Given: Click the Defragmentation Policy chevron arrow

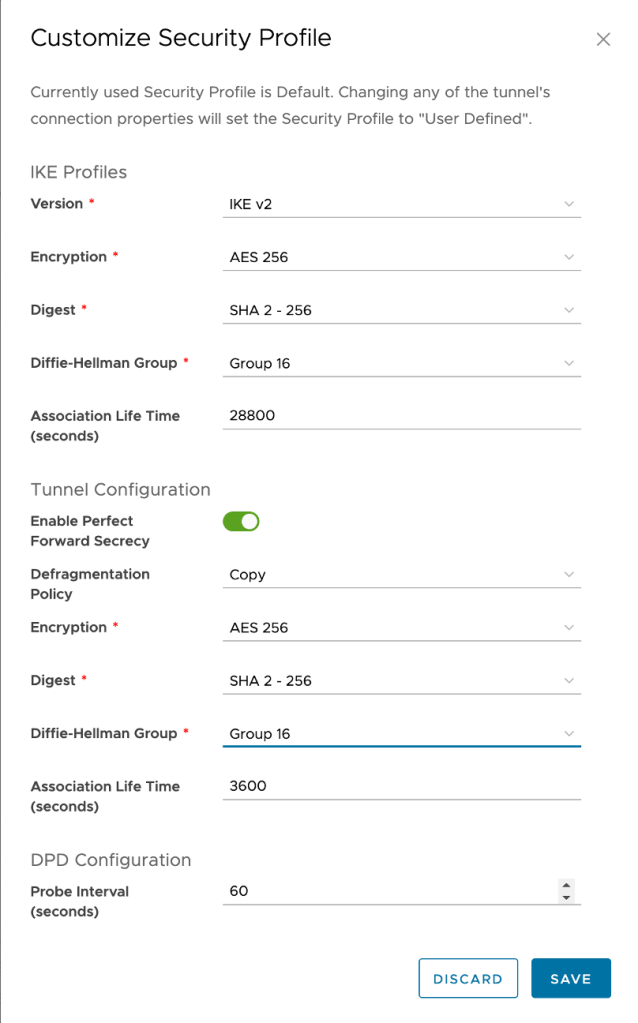Looking at the screenshot, I should 569,575.
